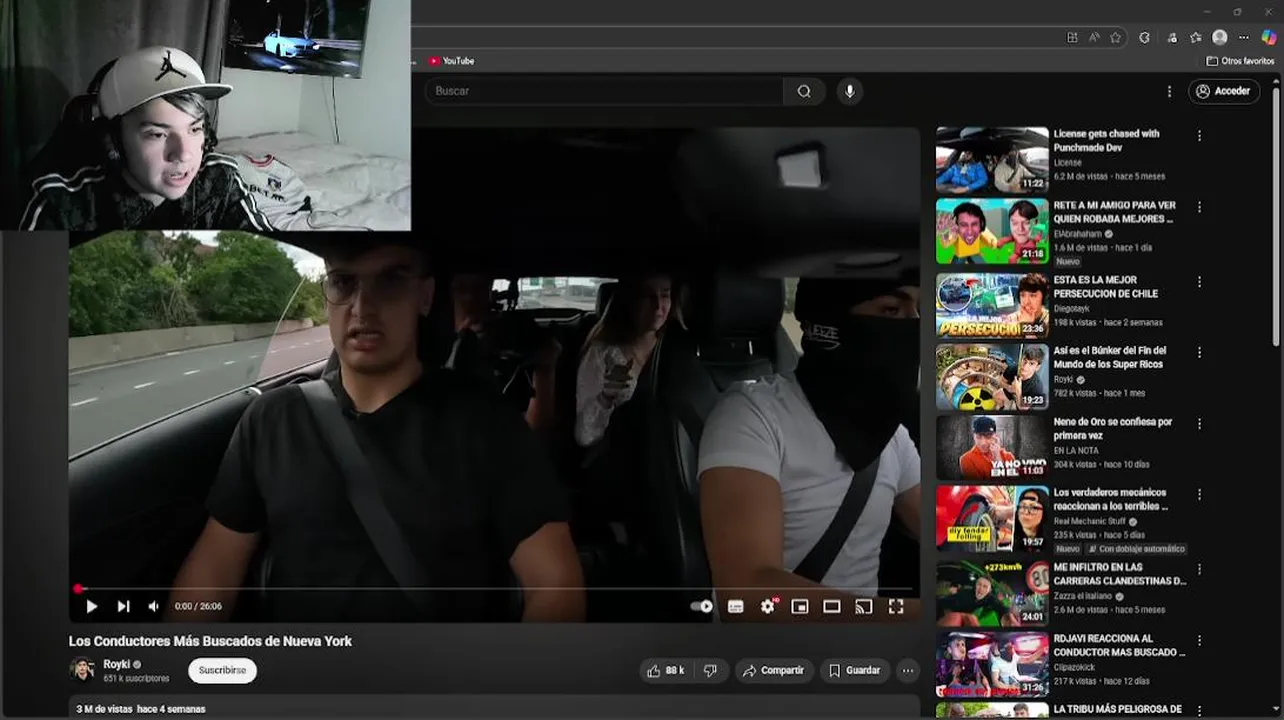
Task: Open the RETE A MI AMIGO video title
Action: pos(1113,212)
